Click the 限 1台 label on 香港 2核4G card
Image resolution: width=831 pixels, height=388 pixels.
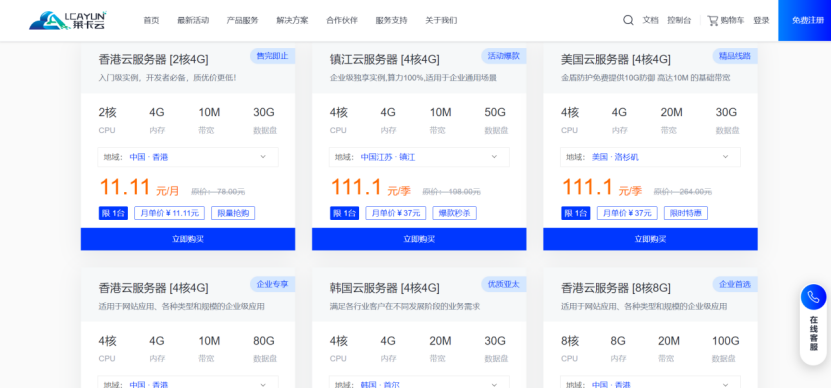coord(113,213)
